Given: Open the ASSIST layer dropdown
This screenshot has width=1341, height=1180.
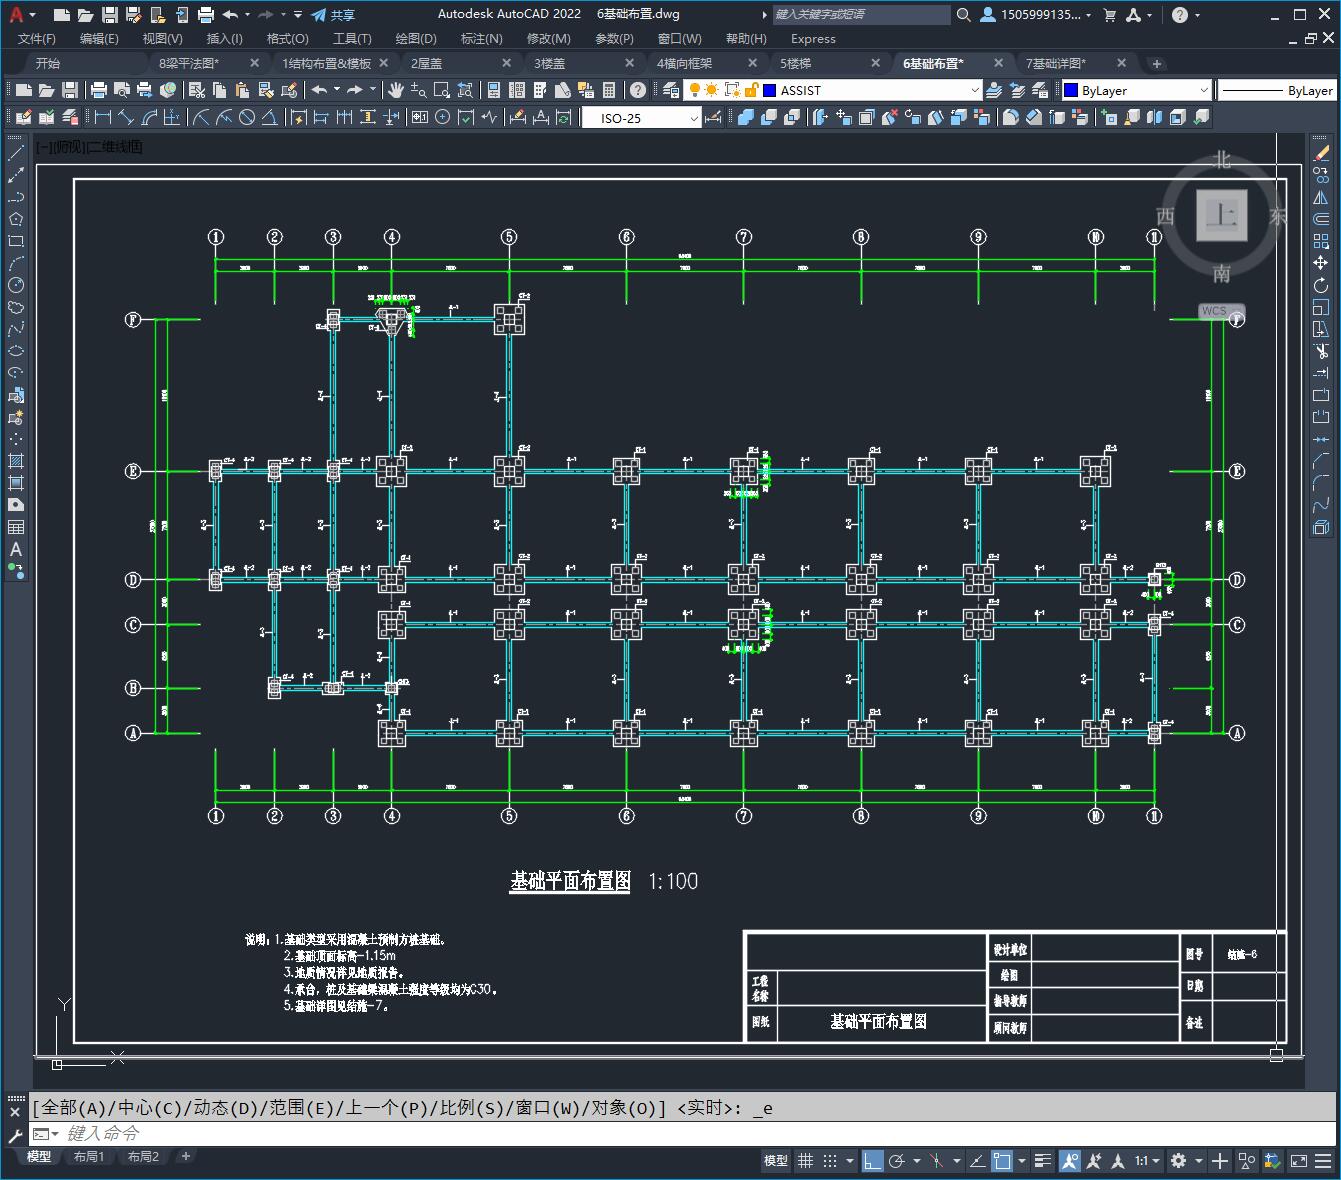Looking at the screenshot, I should (x=975, y=90).
